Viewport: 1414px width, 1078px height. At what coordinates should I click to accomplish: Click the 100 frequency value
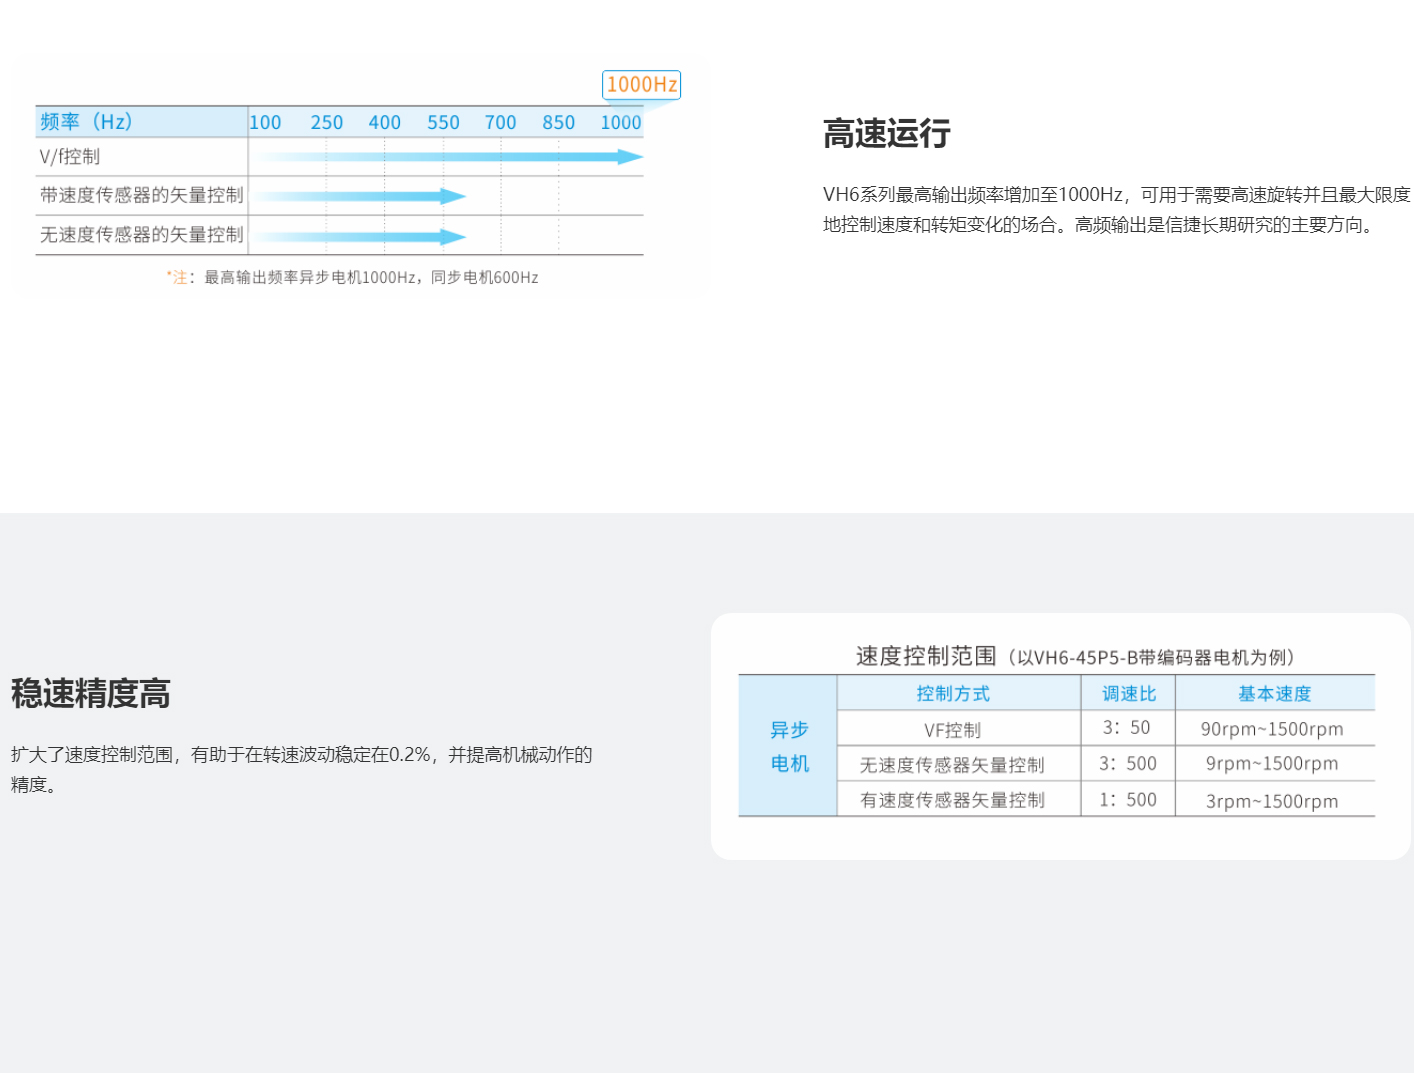[x=265, y=122]
